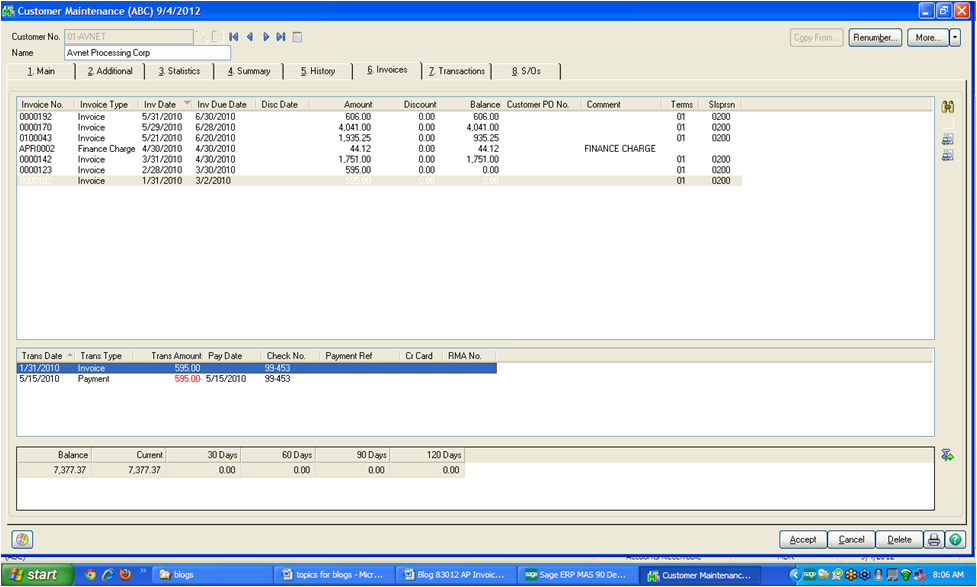Click the print icon at bottom right
Viewport: 977px width, 587px height.
tap(934, 539)
